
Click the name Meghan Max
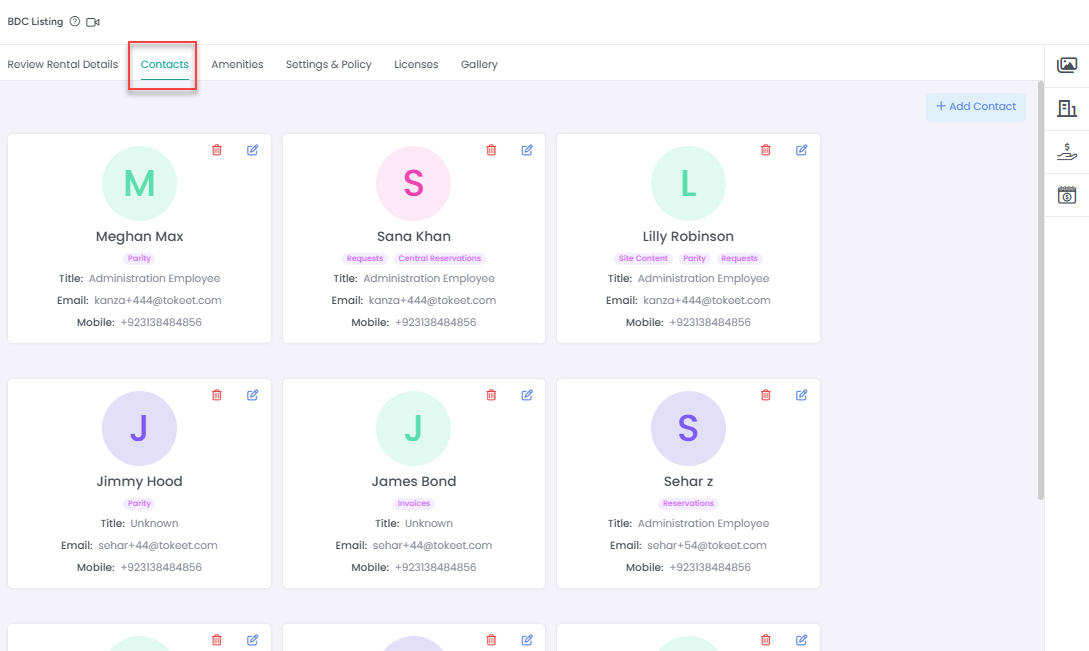click(140, 237)
